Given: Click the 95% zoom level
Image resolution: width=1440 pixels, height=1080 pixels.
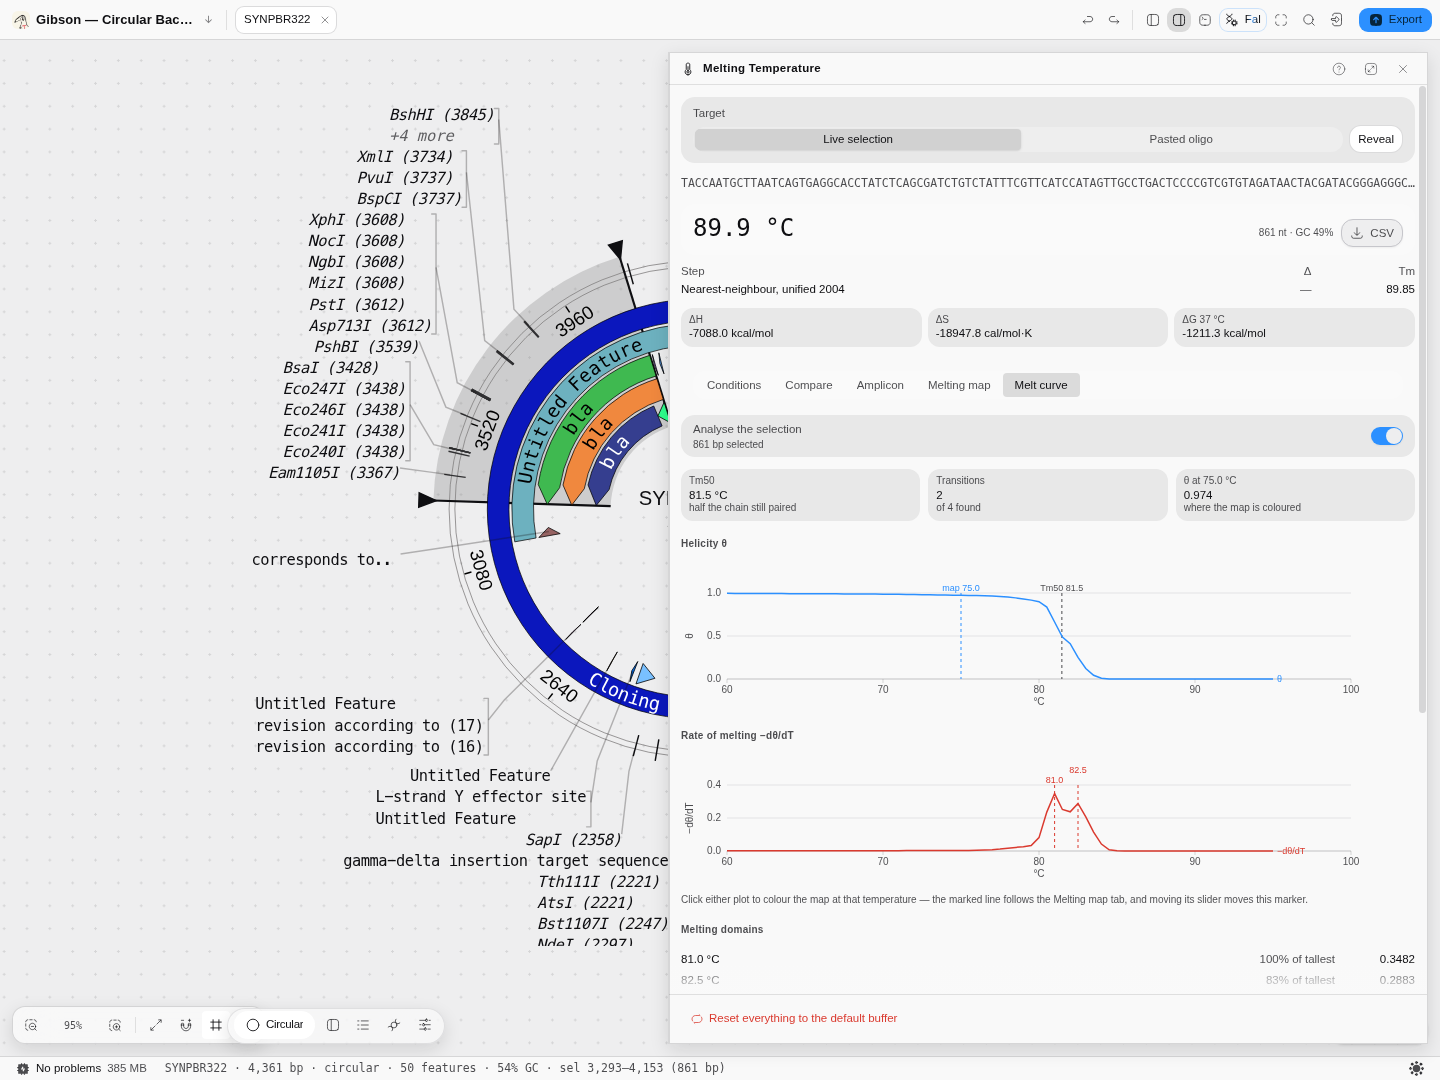Looking at the screenshot, I should [73, 1025].
